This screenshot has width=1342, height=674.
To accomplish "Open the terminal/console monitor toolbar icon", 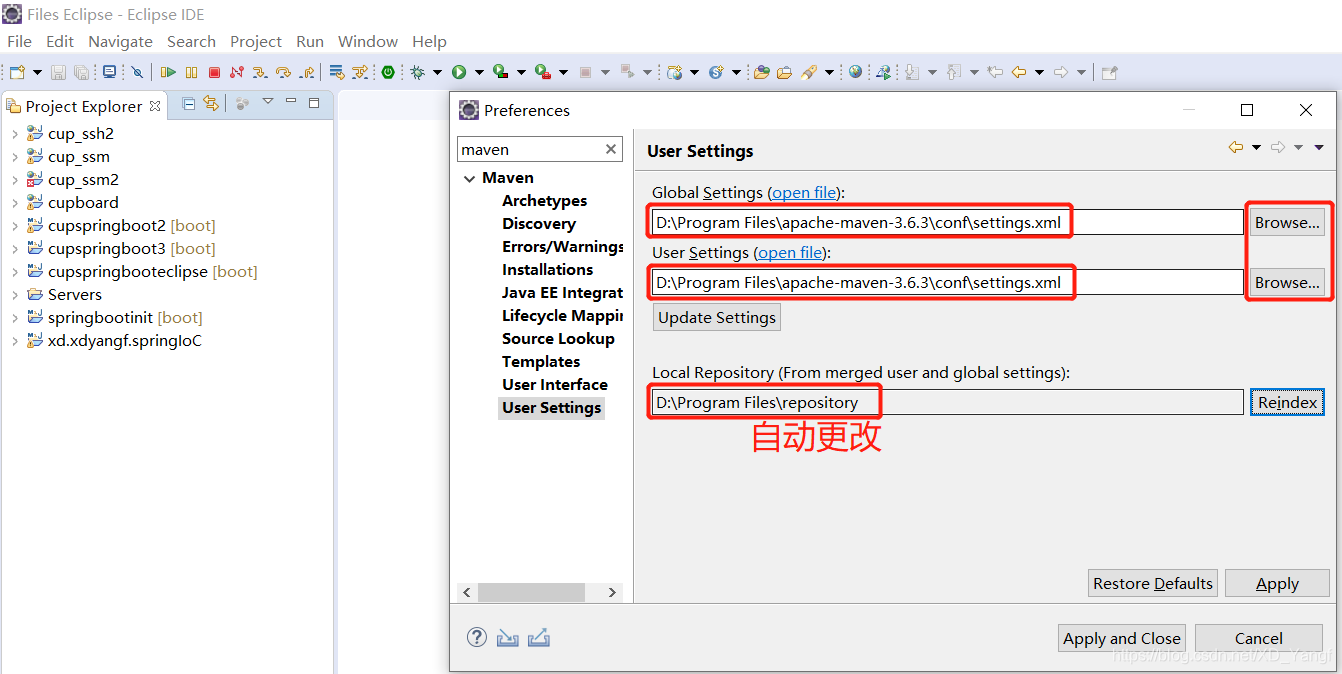I will click(x=109, y=72).
